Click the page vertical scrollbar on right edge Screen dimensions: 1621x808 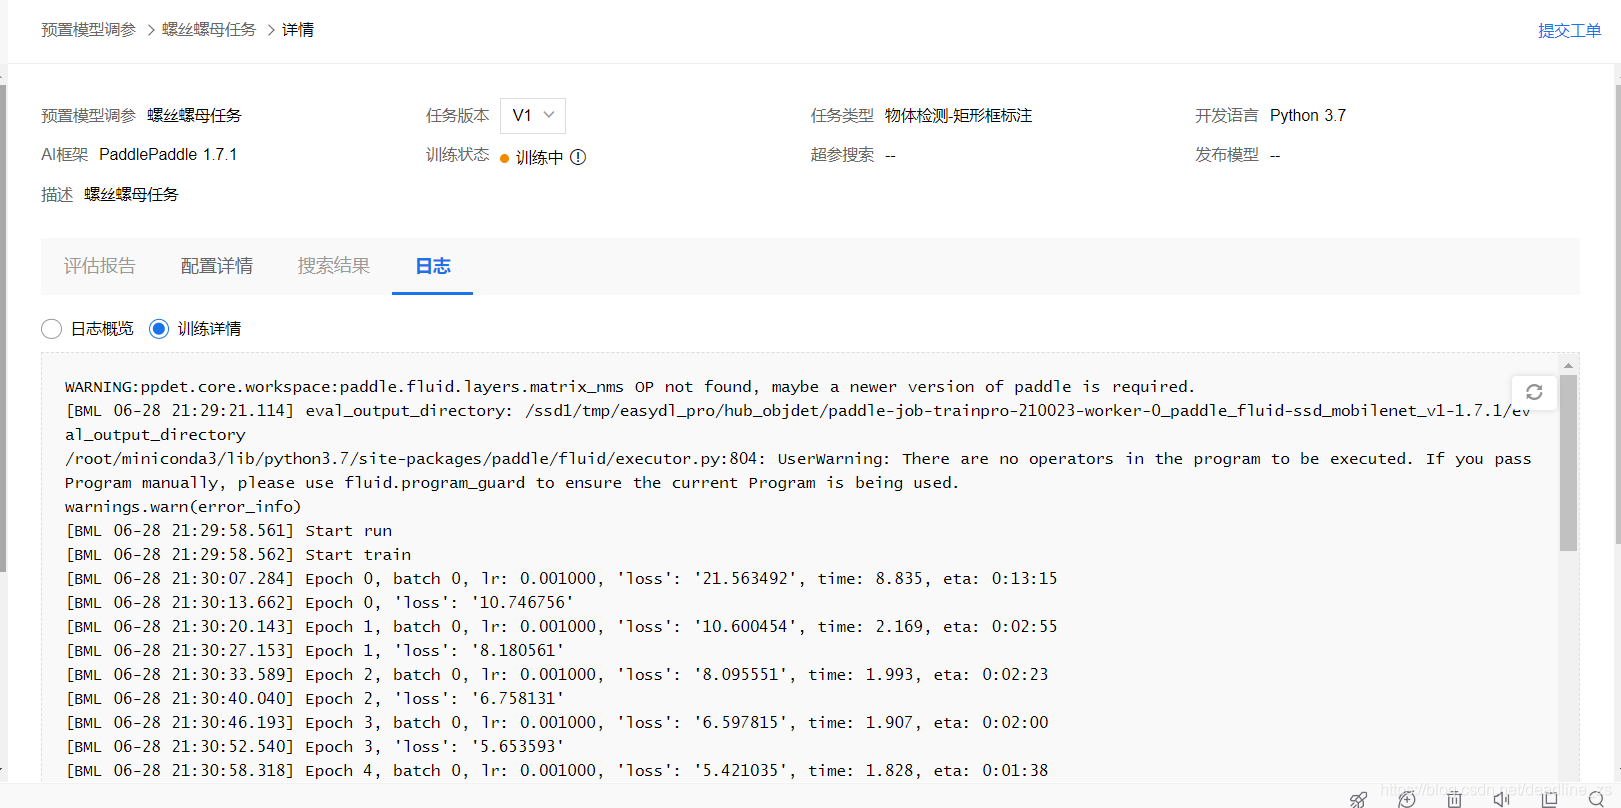[1618, 314]
